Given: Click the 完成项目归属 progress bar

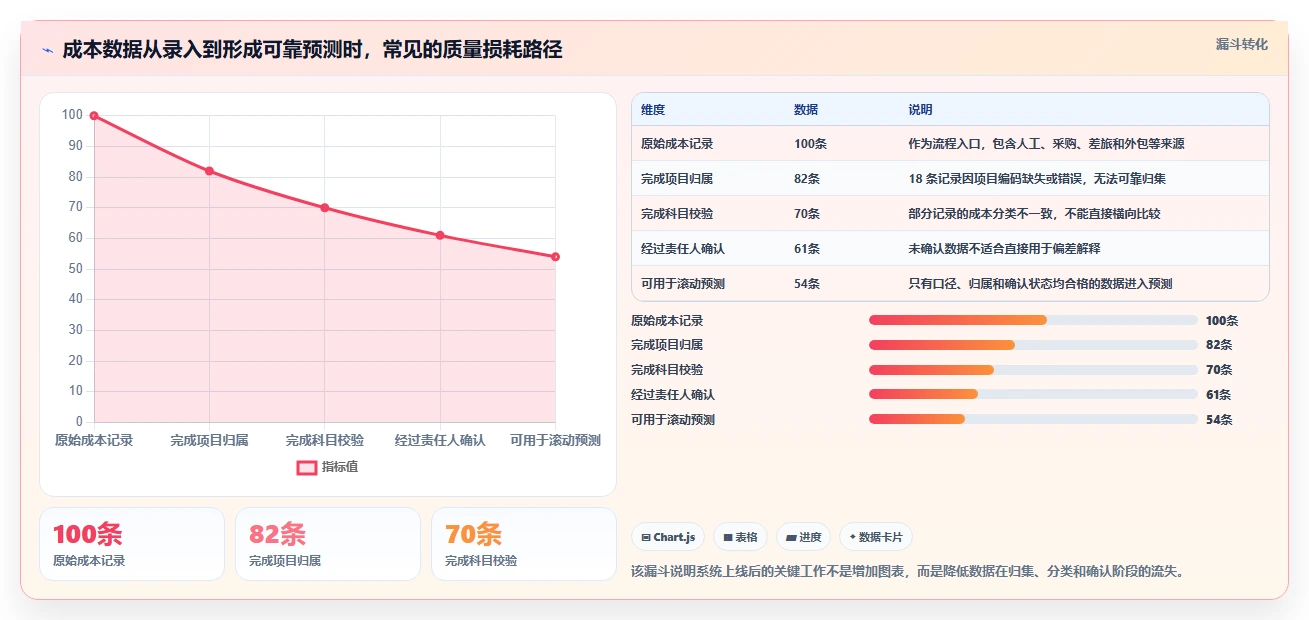Looking at the screenshot, I should click(1033, 345).
